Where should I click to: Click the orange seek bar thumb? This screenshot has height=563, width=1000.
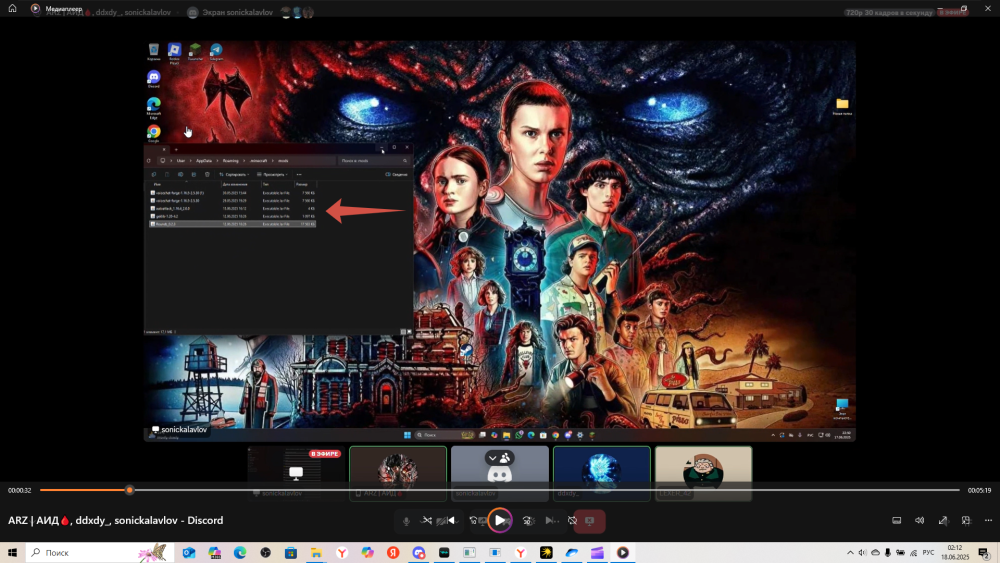[129, 490]
